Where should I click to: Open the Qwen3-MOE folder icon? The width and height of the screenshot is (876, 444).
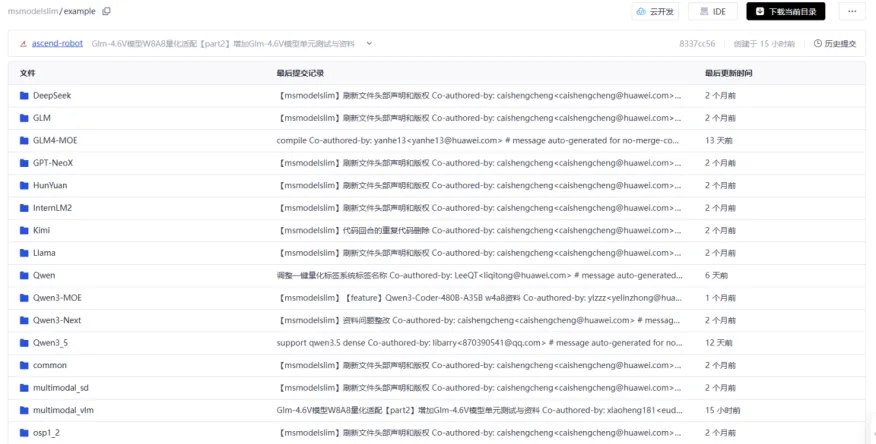pyautogui.click(x=24, y=298)
